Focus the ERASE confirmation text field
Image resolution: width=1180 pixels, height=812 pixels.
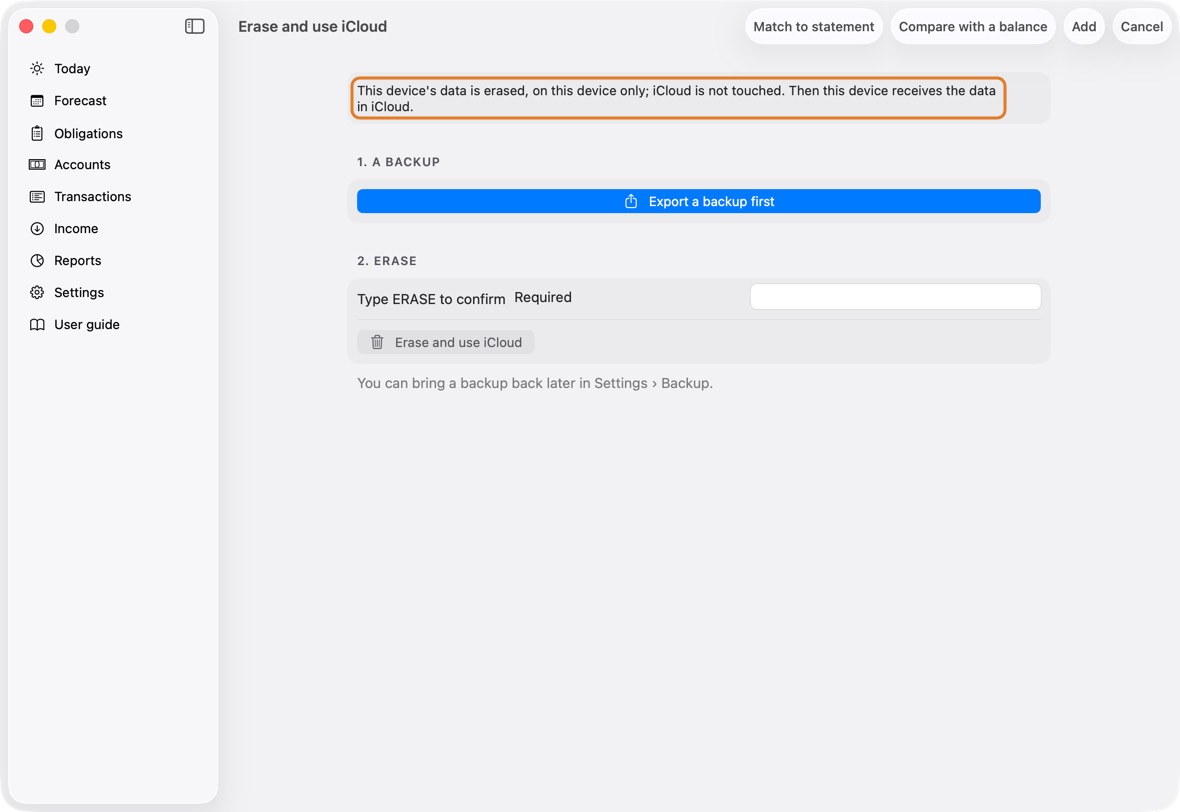click(896, 297)
